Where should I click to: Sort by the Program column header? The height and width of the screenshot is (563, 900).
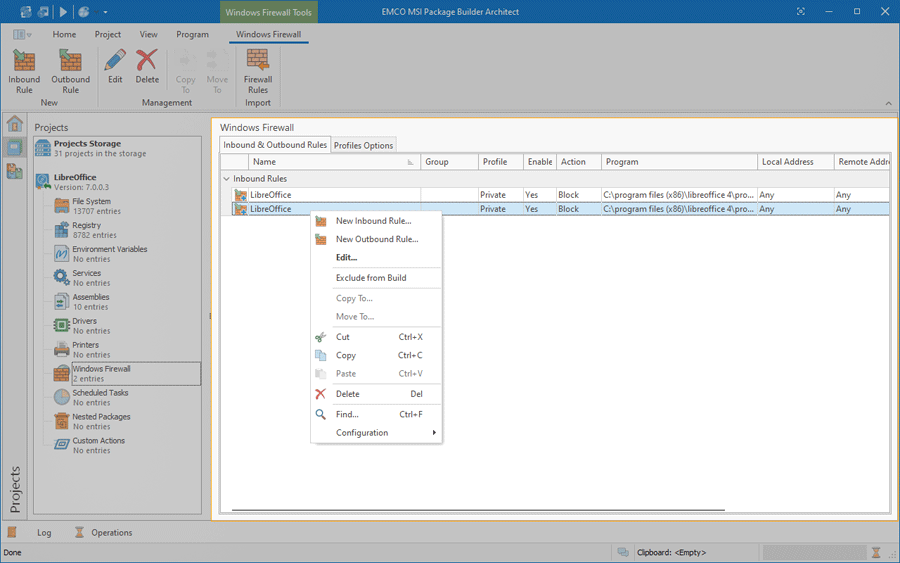(679, 162)
